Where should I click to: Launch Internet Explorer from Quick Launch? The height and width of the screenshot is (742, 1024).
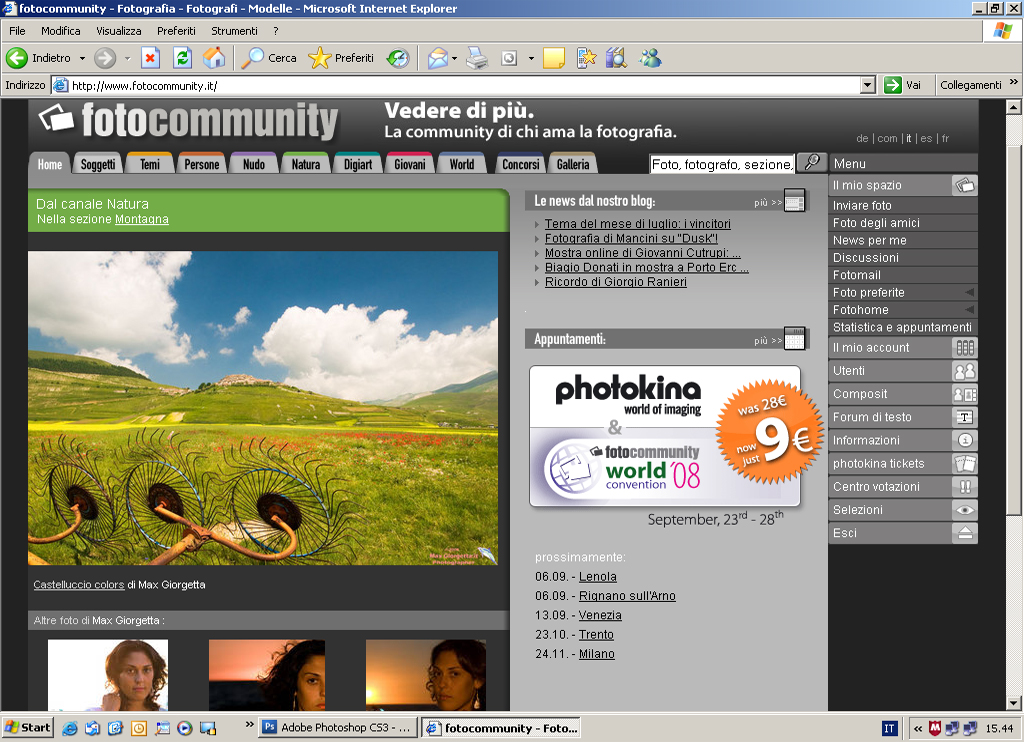(70, 728)
